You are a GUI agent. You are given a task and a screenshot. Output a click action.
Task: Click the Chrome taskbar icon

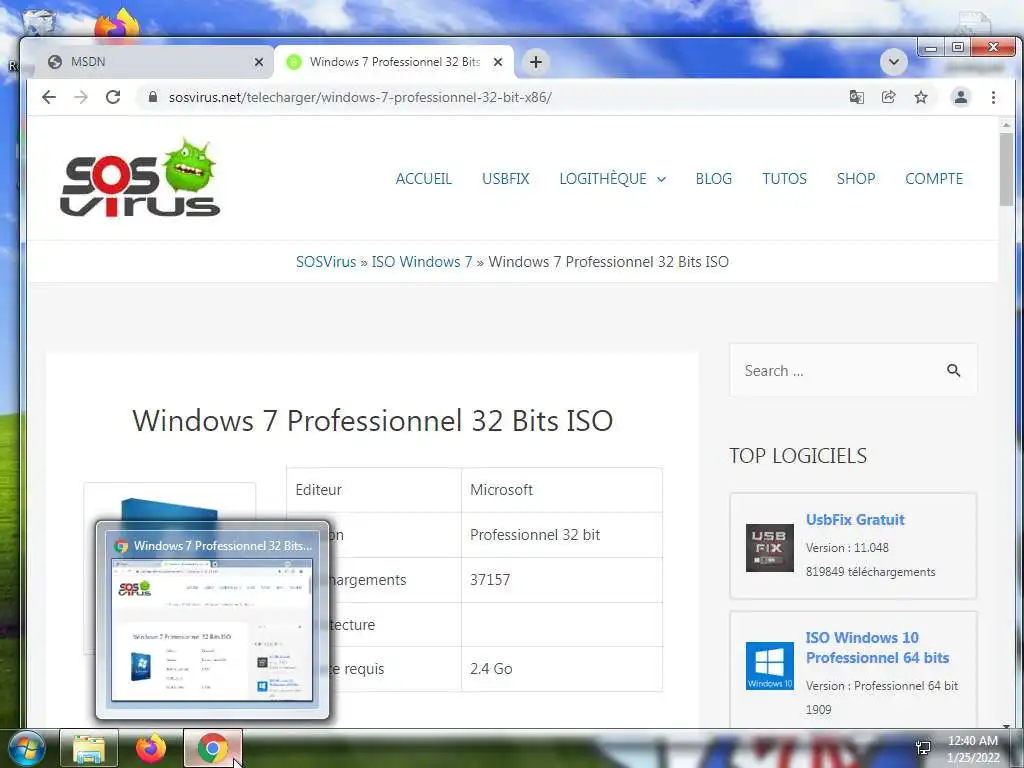tap(213, 748)
